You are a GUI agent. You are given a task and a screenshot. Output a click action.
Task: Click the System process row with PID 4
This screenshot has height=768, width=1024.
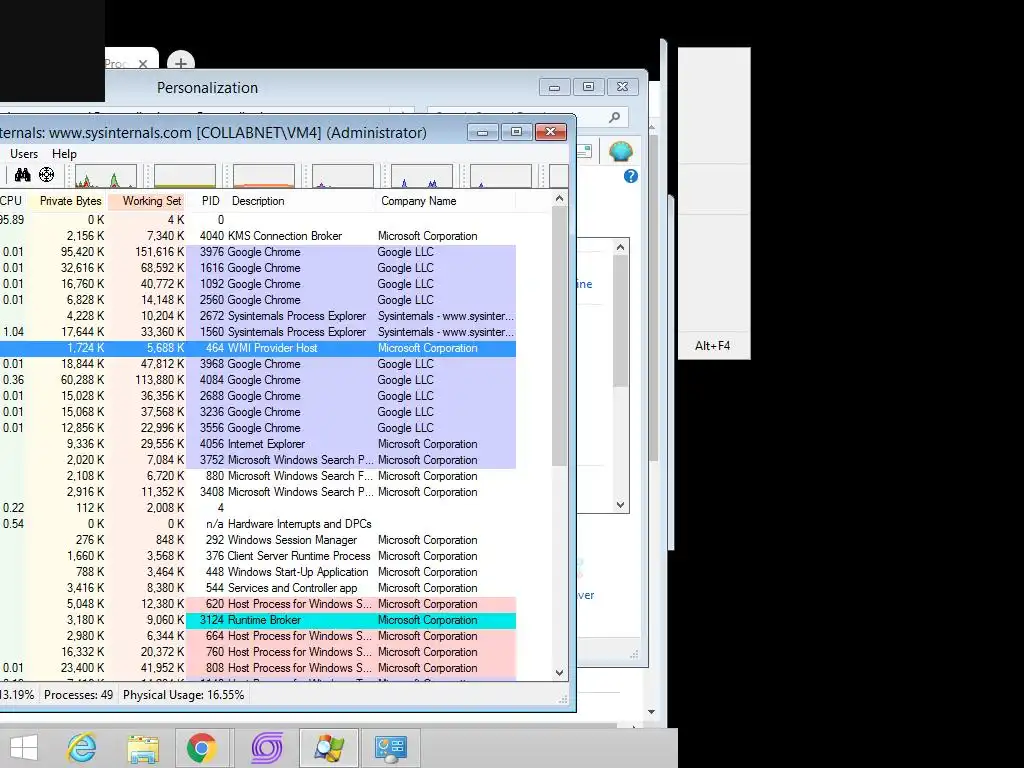(258, 508)
